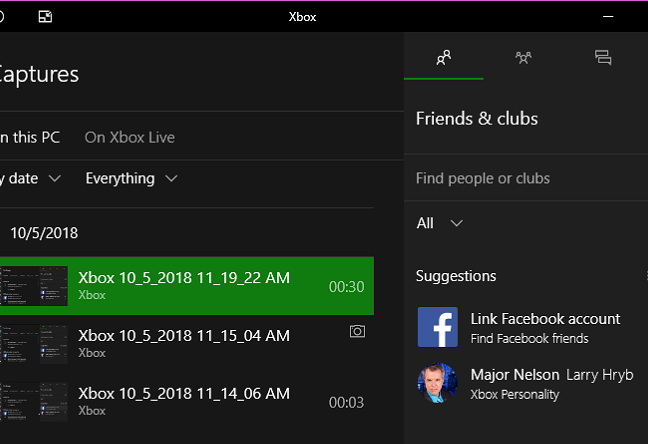Click the Find people or clubs field
The image size is (648, 444).
[526, 178]
